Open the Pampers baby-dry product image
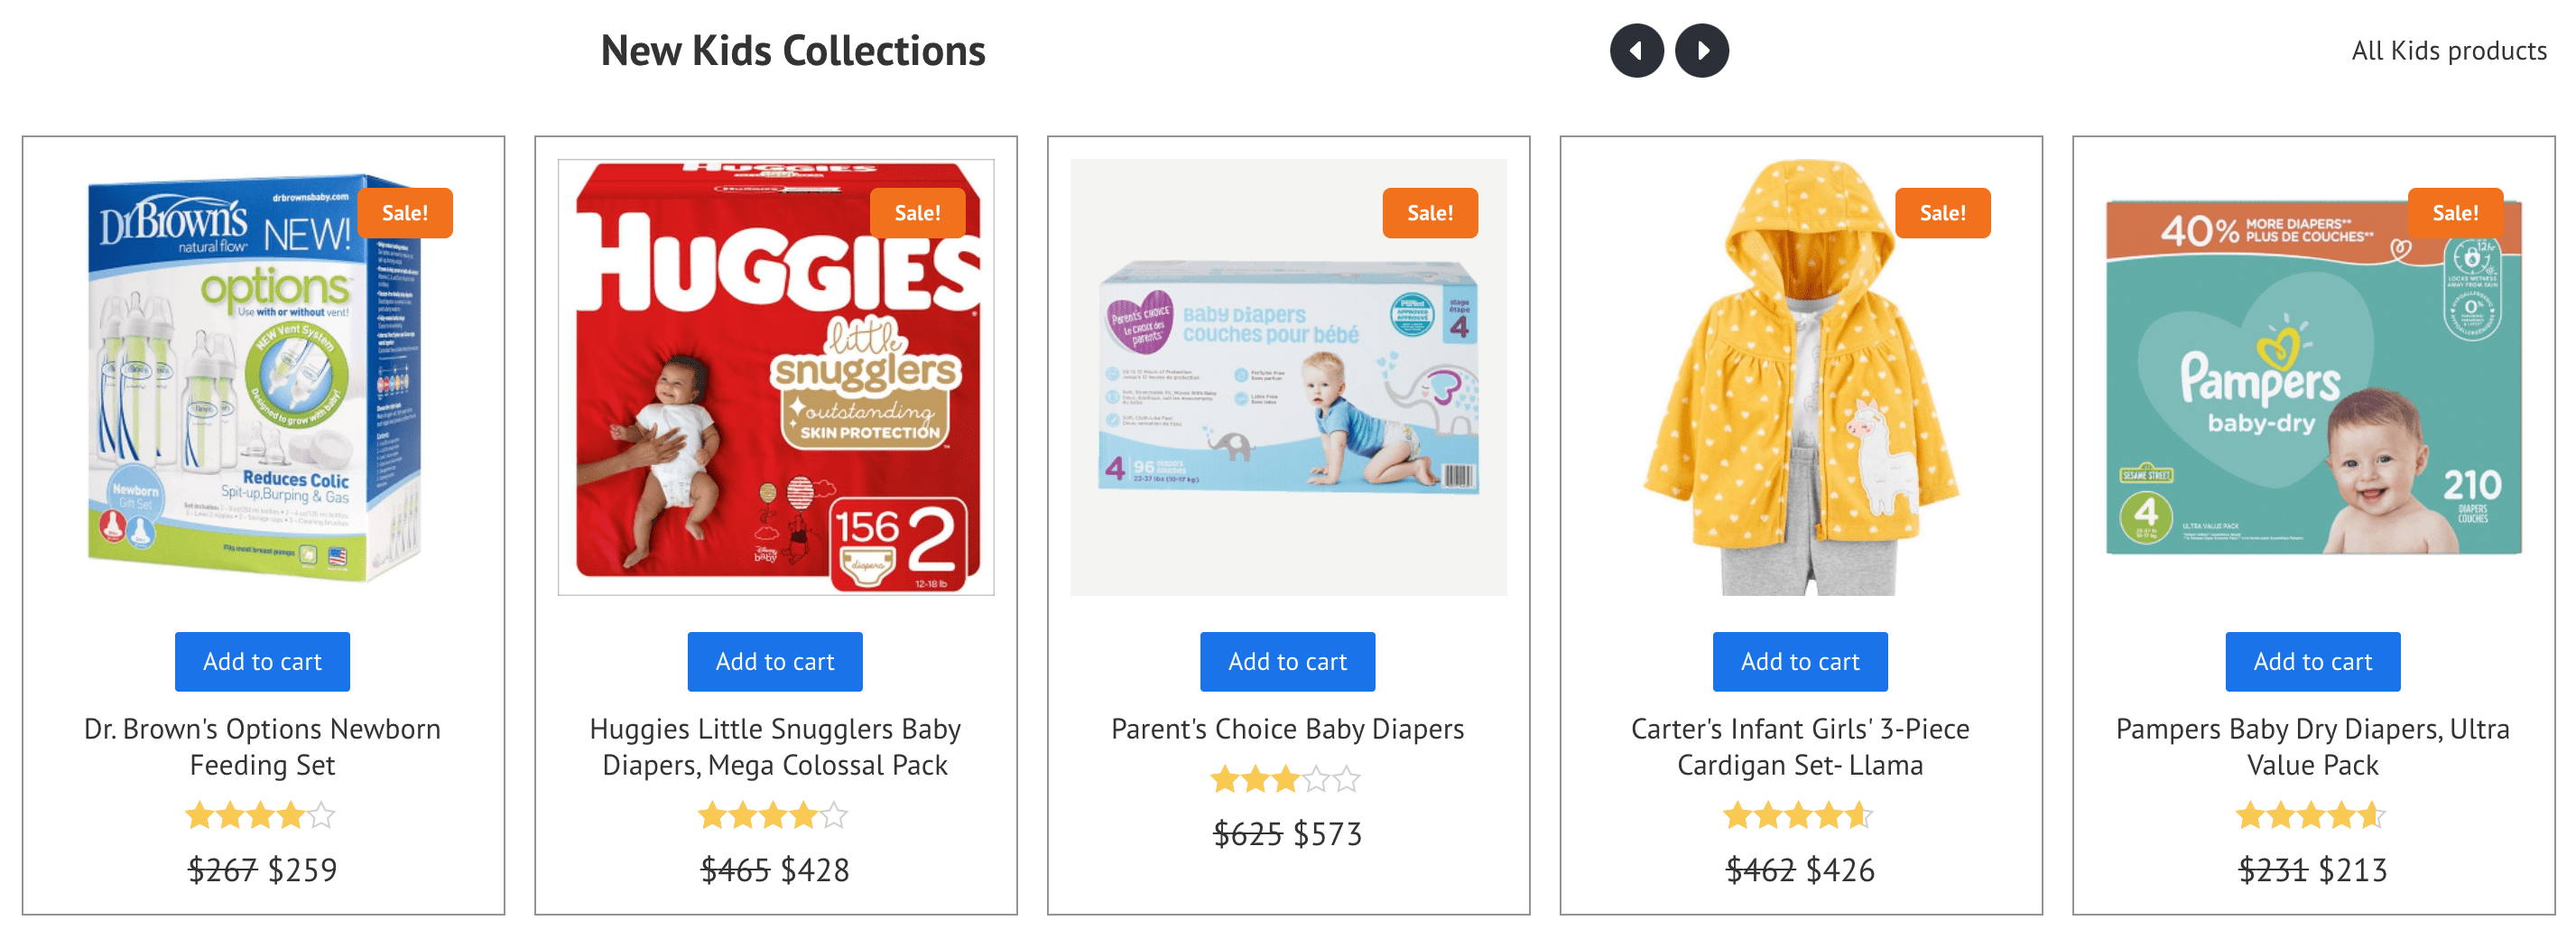This screenshot has width=2576, height=930. tap(2312, 380)
